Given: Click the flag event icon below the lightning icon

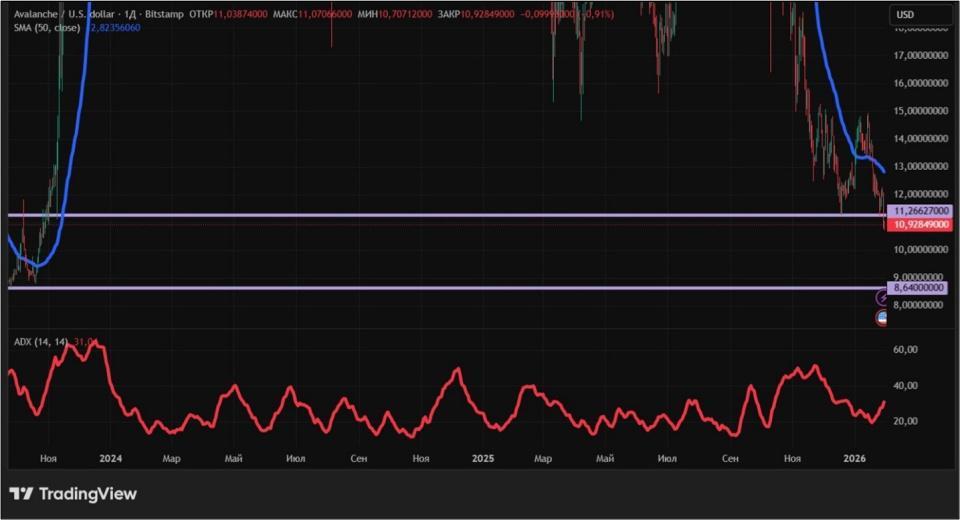Looking at the screenshot, I should [883, 318].
